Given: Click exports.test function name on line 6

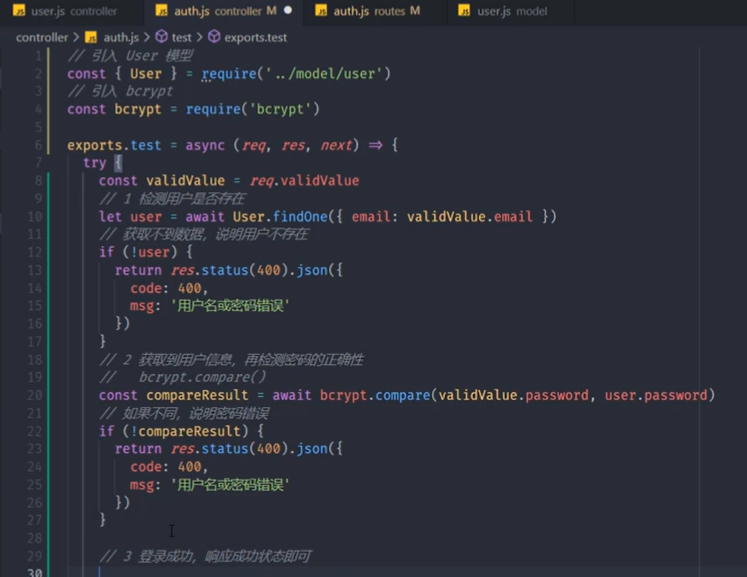Looking at the screenshot, I should click(x=114, y=145).
